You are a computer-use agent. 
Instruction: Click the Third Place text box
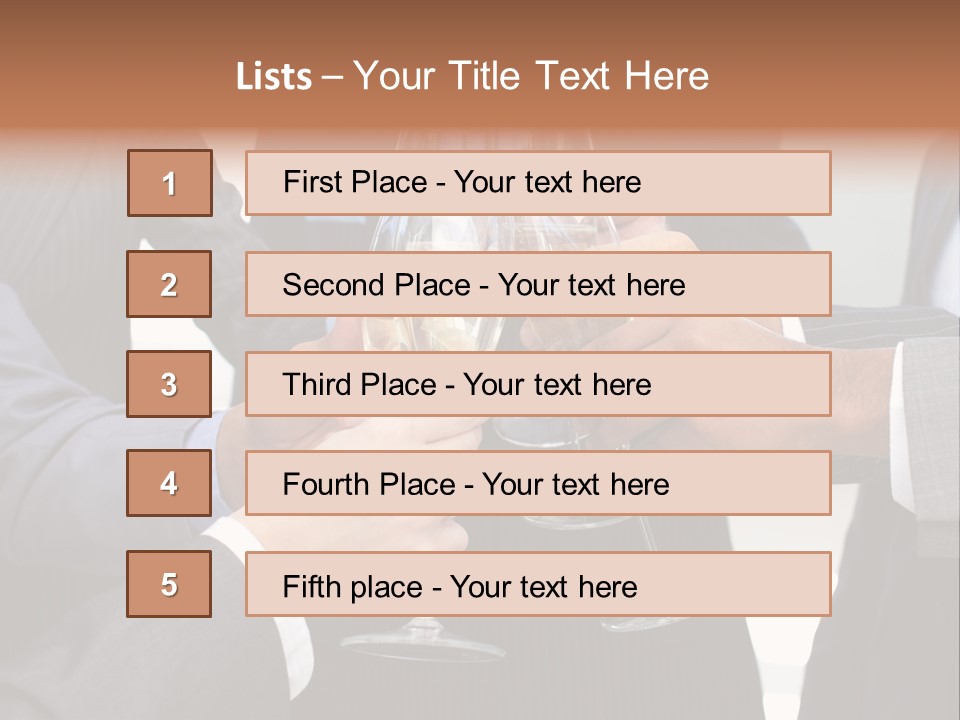point(538,384)
